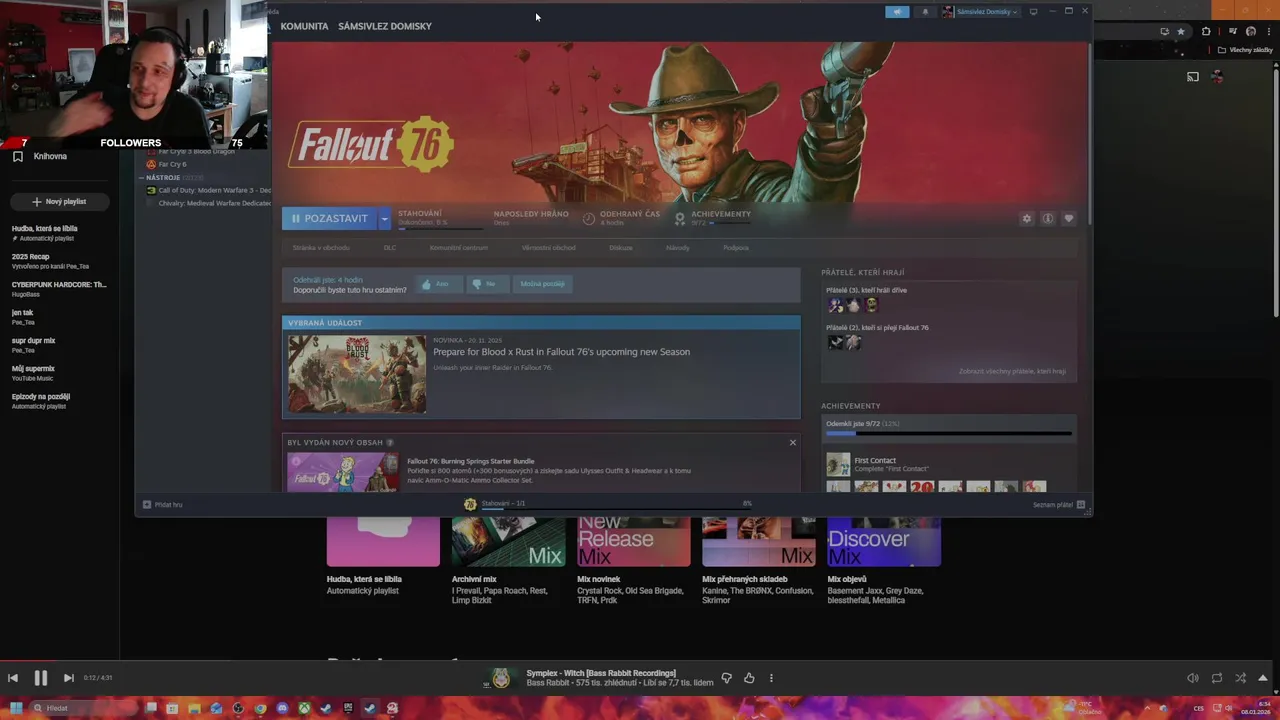
Task: Open the CYBERPUNK HARDCORE playlist
Action: 59,289
